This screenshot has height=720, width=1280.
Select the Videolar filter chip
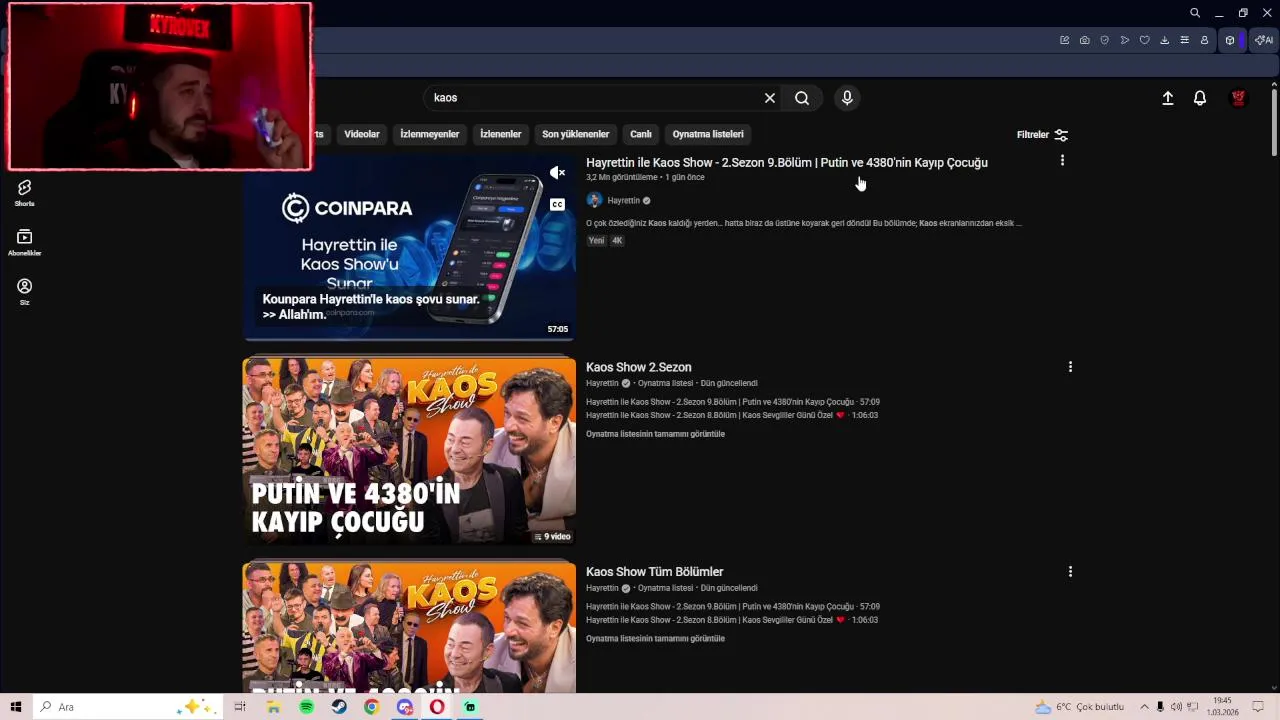pyautogui.click(x=362, y=134)
